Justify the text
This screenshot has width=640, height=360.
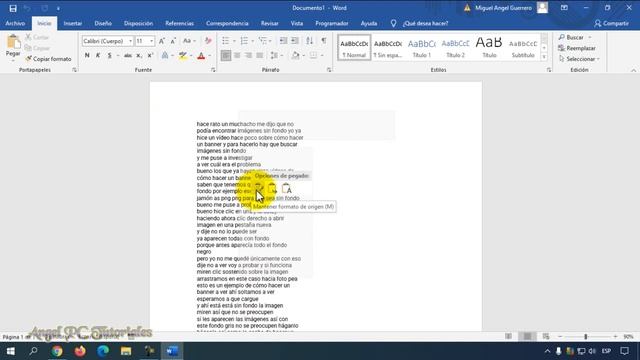pyautogui.click(x=260, y=55)
